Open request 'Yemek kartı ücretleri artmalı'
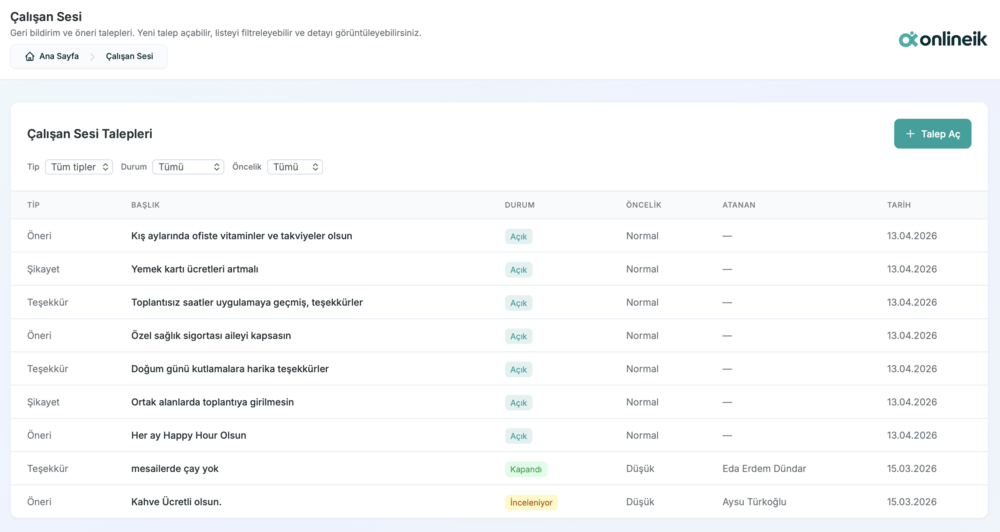 coord(195,269)
